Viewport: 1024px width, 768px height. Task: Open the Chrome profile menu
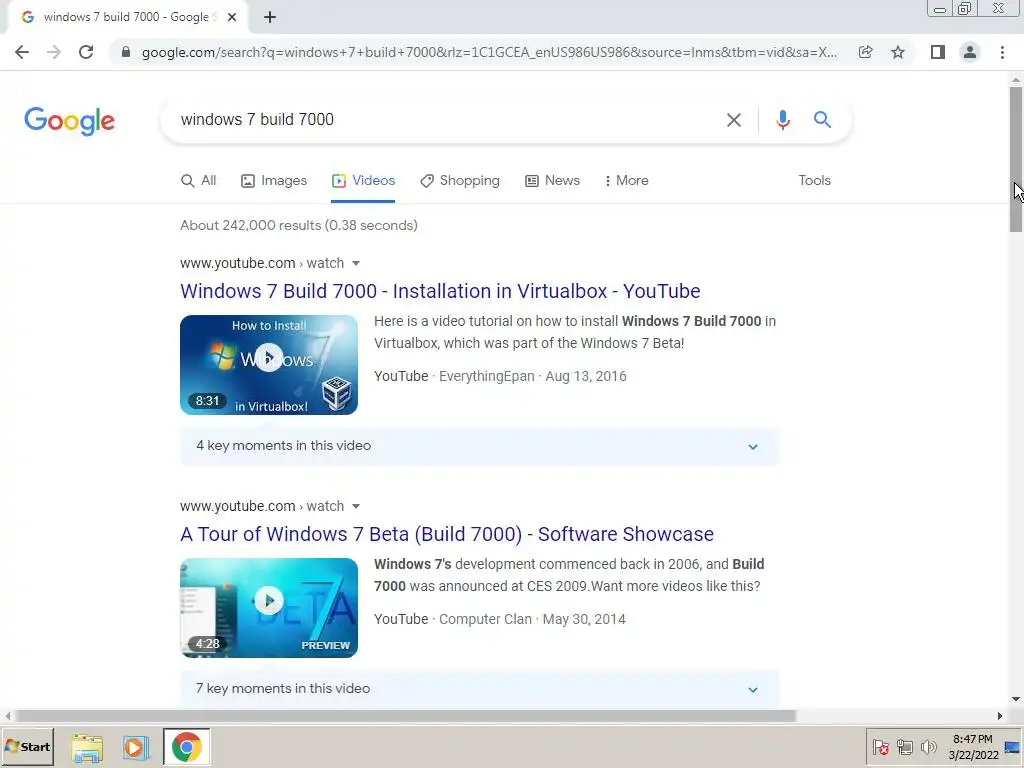point(970,52)
